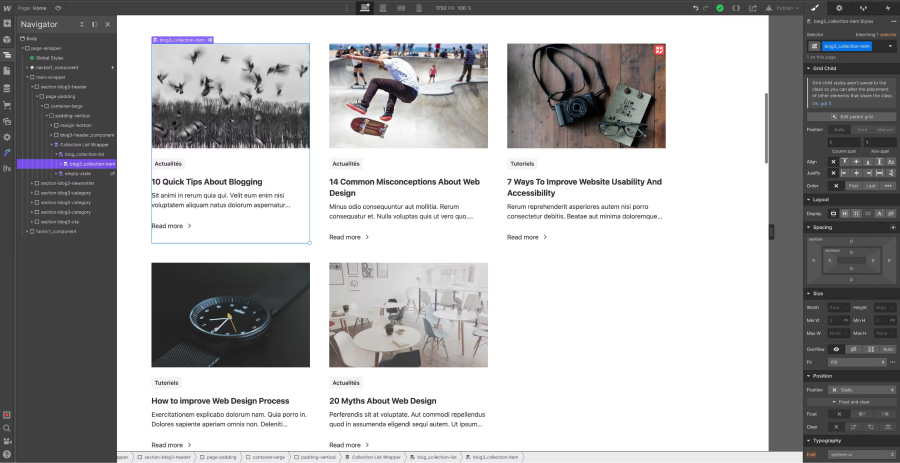Open the Position Static dropdown
The image size is (900, 463).
point(862,390)
